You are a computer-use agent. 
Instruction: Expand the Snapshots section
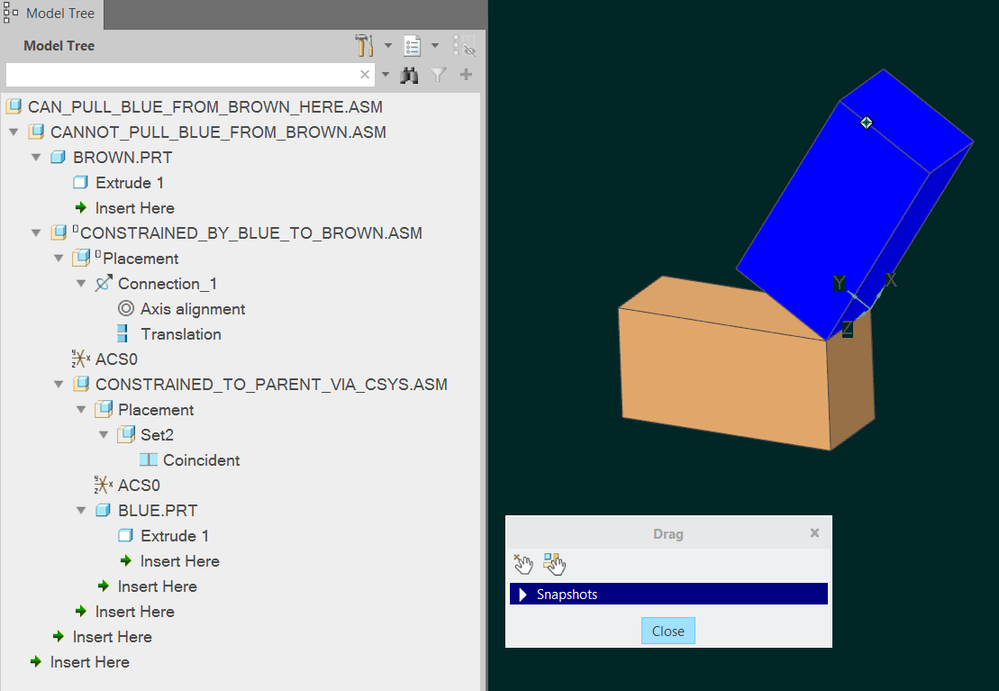(522, 594)
